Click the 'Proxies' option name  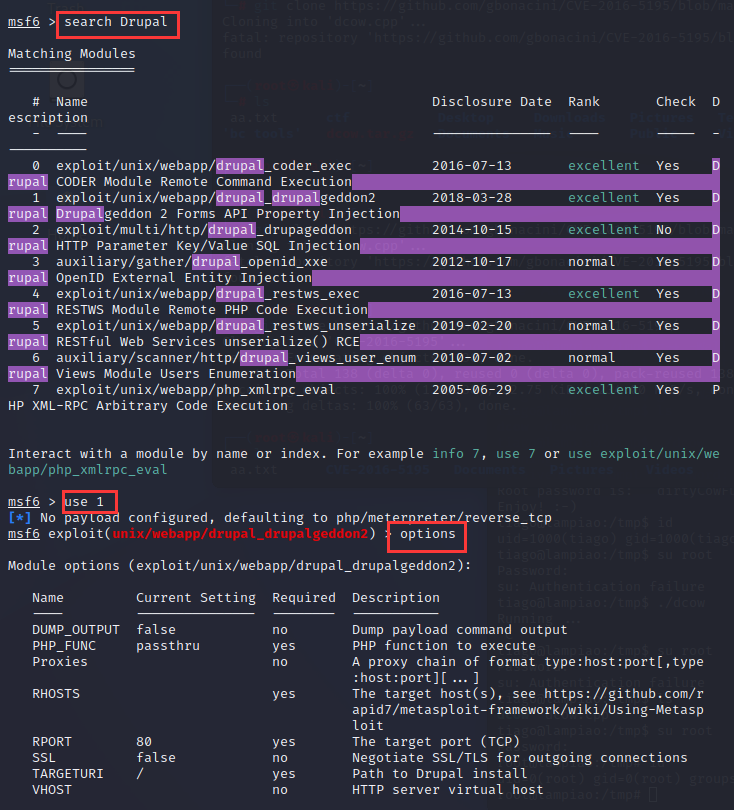point(60,662)
